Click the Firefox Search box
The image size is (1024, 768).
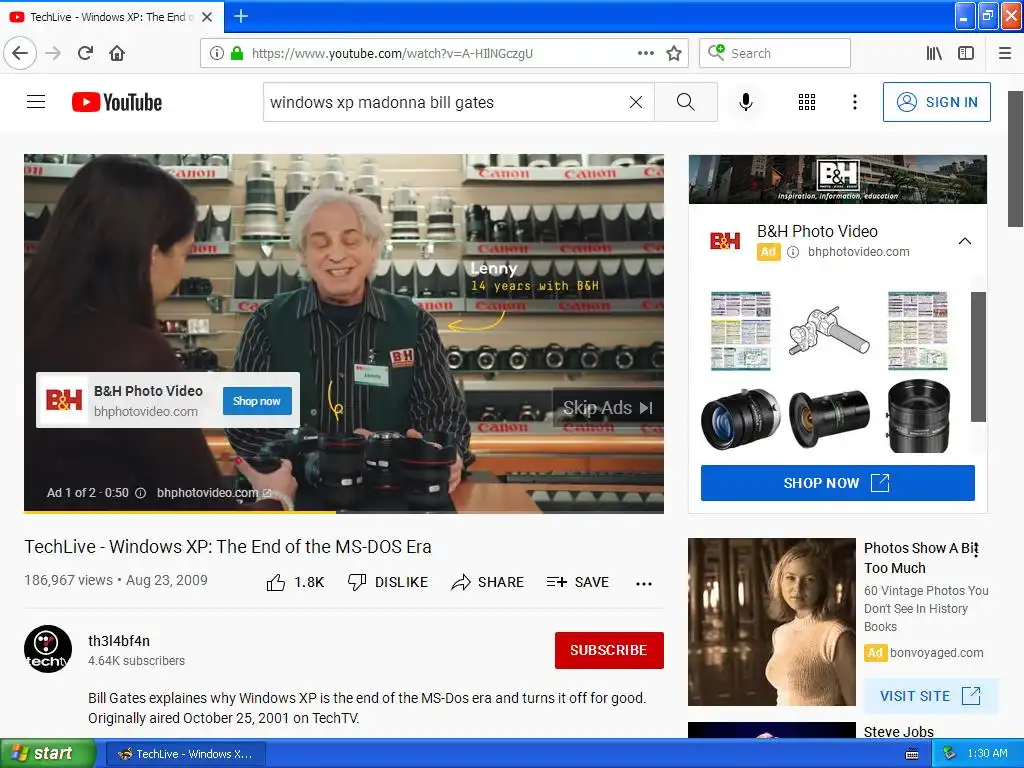coord(775,53)
